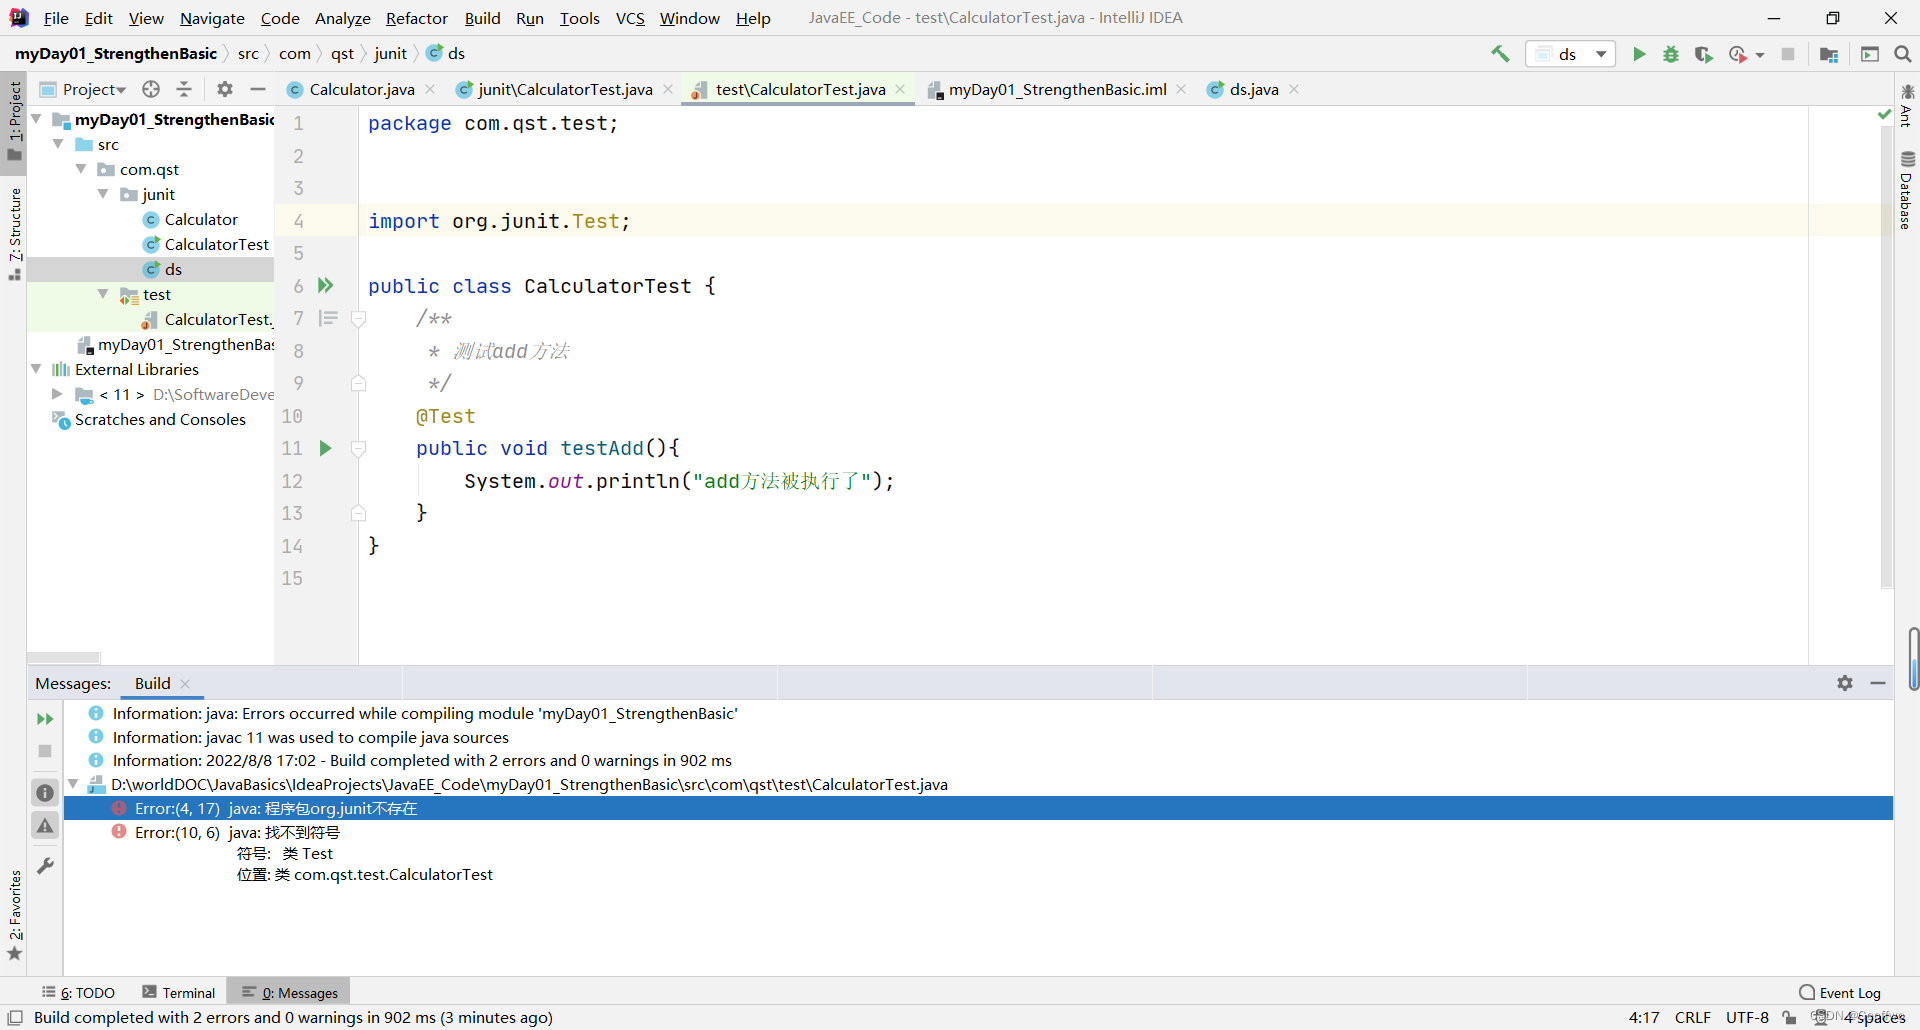Start debugging with the bug icon

1671,54
